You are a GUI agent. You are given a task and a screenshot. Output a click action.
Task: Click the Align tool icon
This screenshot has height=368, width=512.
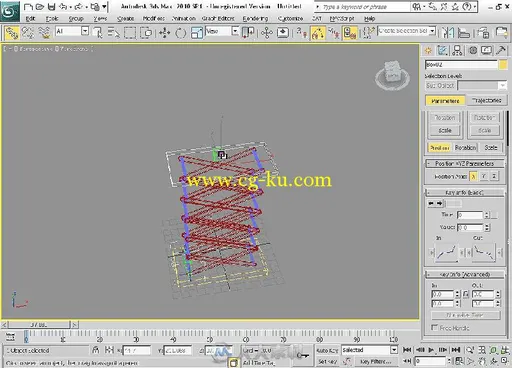(464, 33)
